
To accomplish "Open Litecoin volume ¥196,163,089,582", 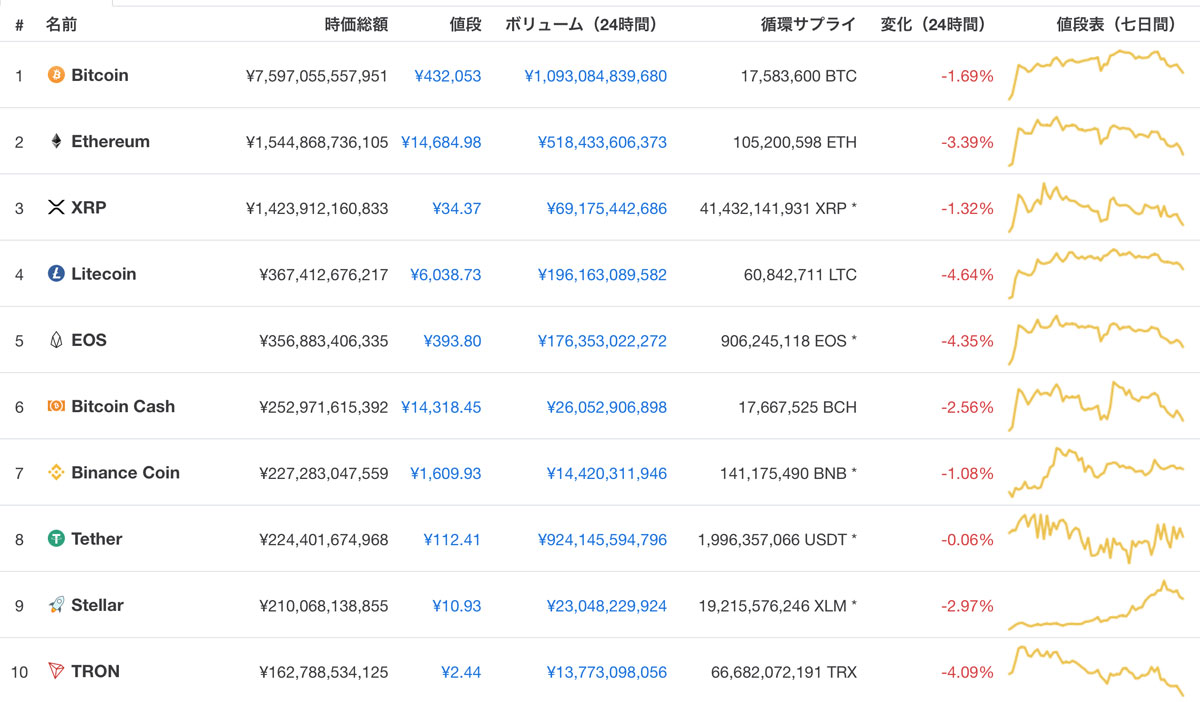I will point(601,274).
